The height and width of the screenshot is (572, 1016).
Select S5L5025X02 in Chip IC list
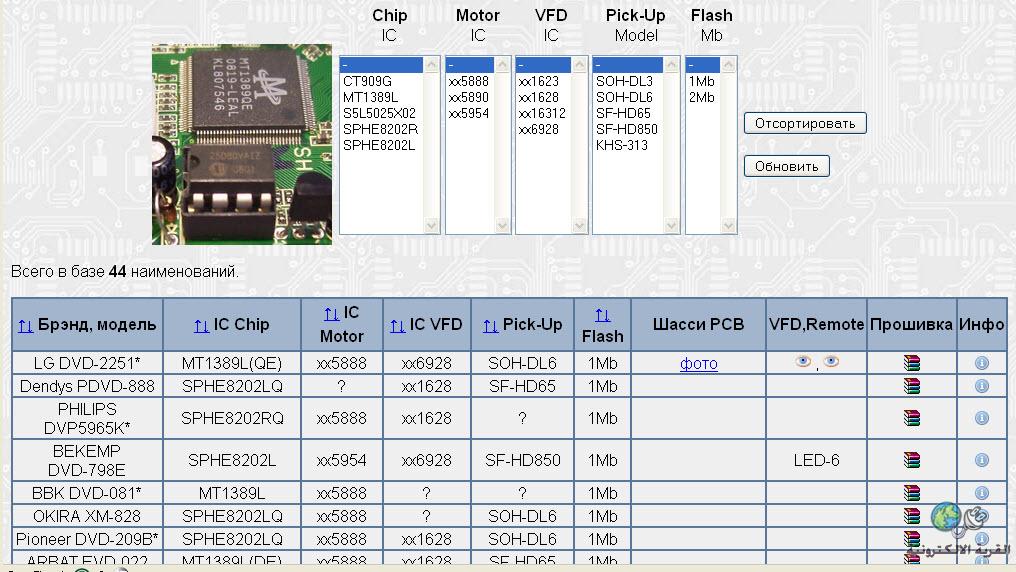coord(379,113)
